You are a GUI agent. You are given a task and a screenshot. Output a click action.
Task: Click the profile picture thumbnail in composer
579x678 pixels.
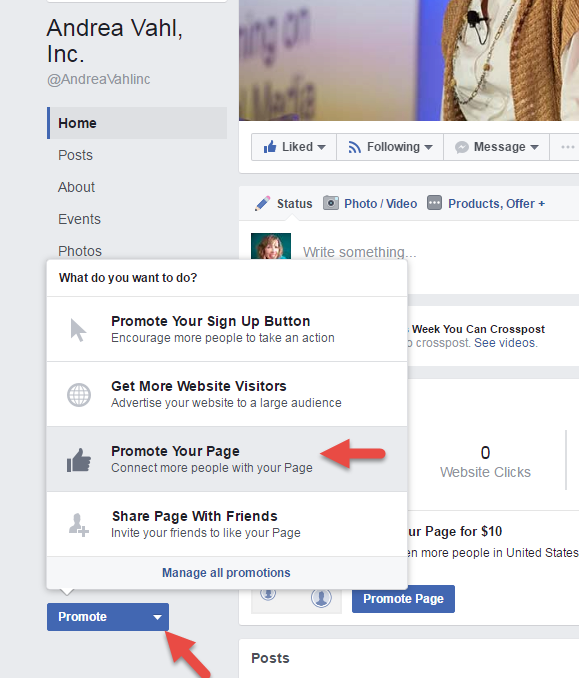(x=271, y=246)
